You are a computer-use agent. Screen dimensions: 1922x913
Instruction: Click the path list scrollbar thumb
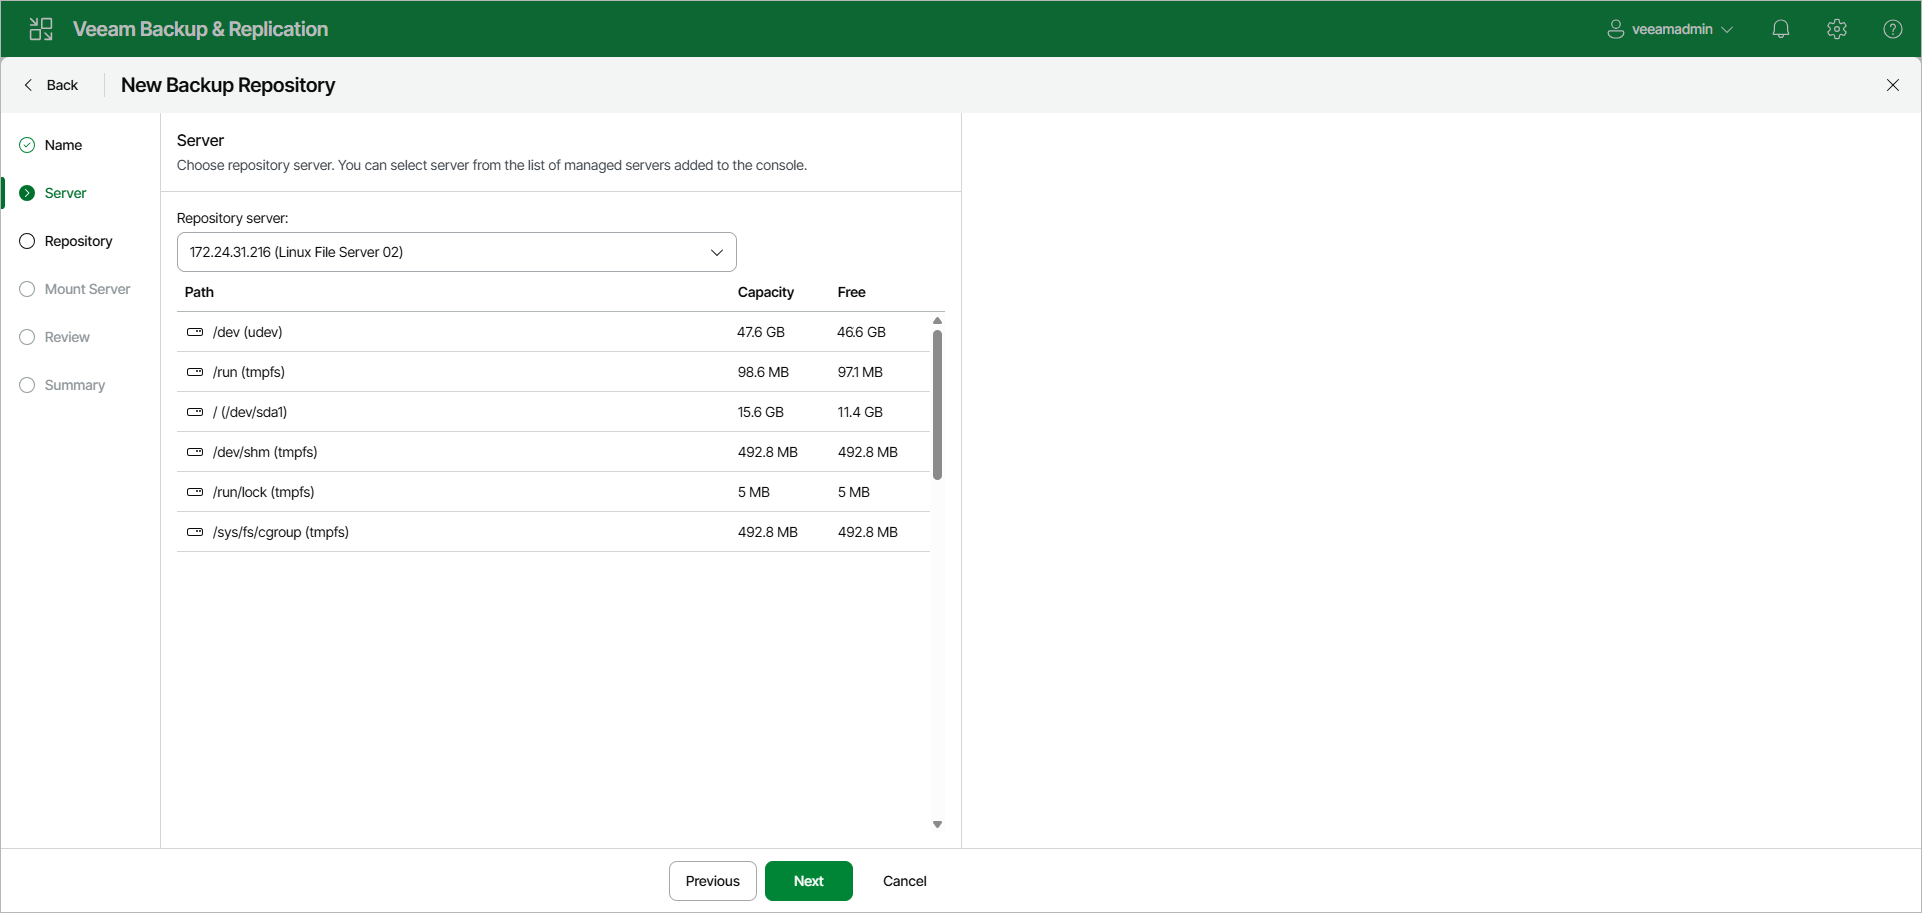tap(937, 405)
